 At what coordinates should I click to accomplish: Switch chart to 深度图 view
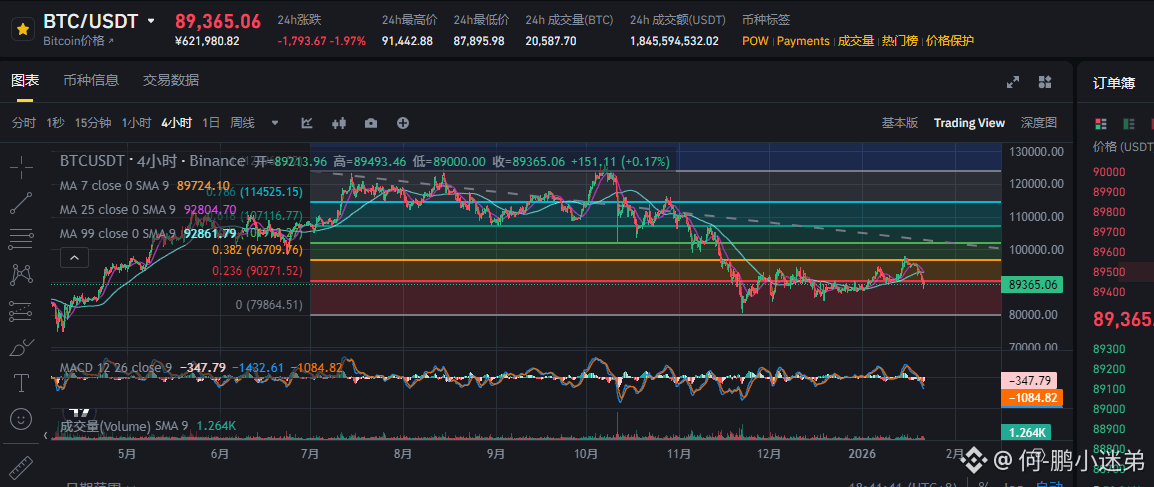coord(1038,123)
